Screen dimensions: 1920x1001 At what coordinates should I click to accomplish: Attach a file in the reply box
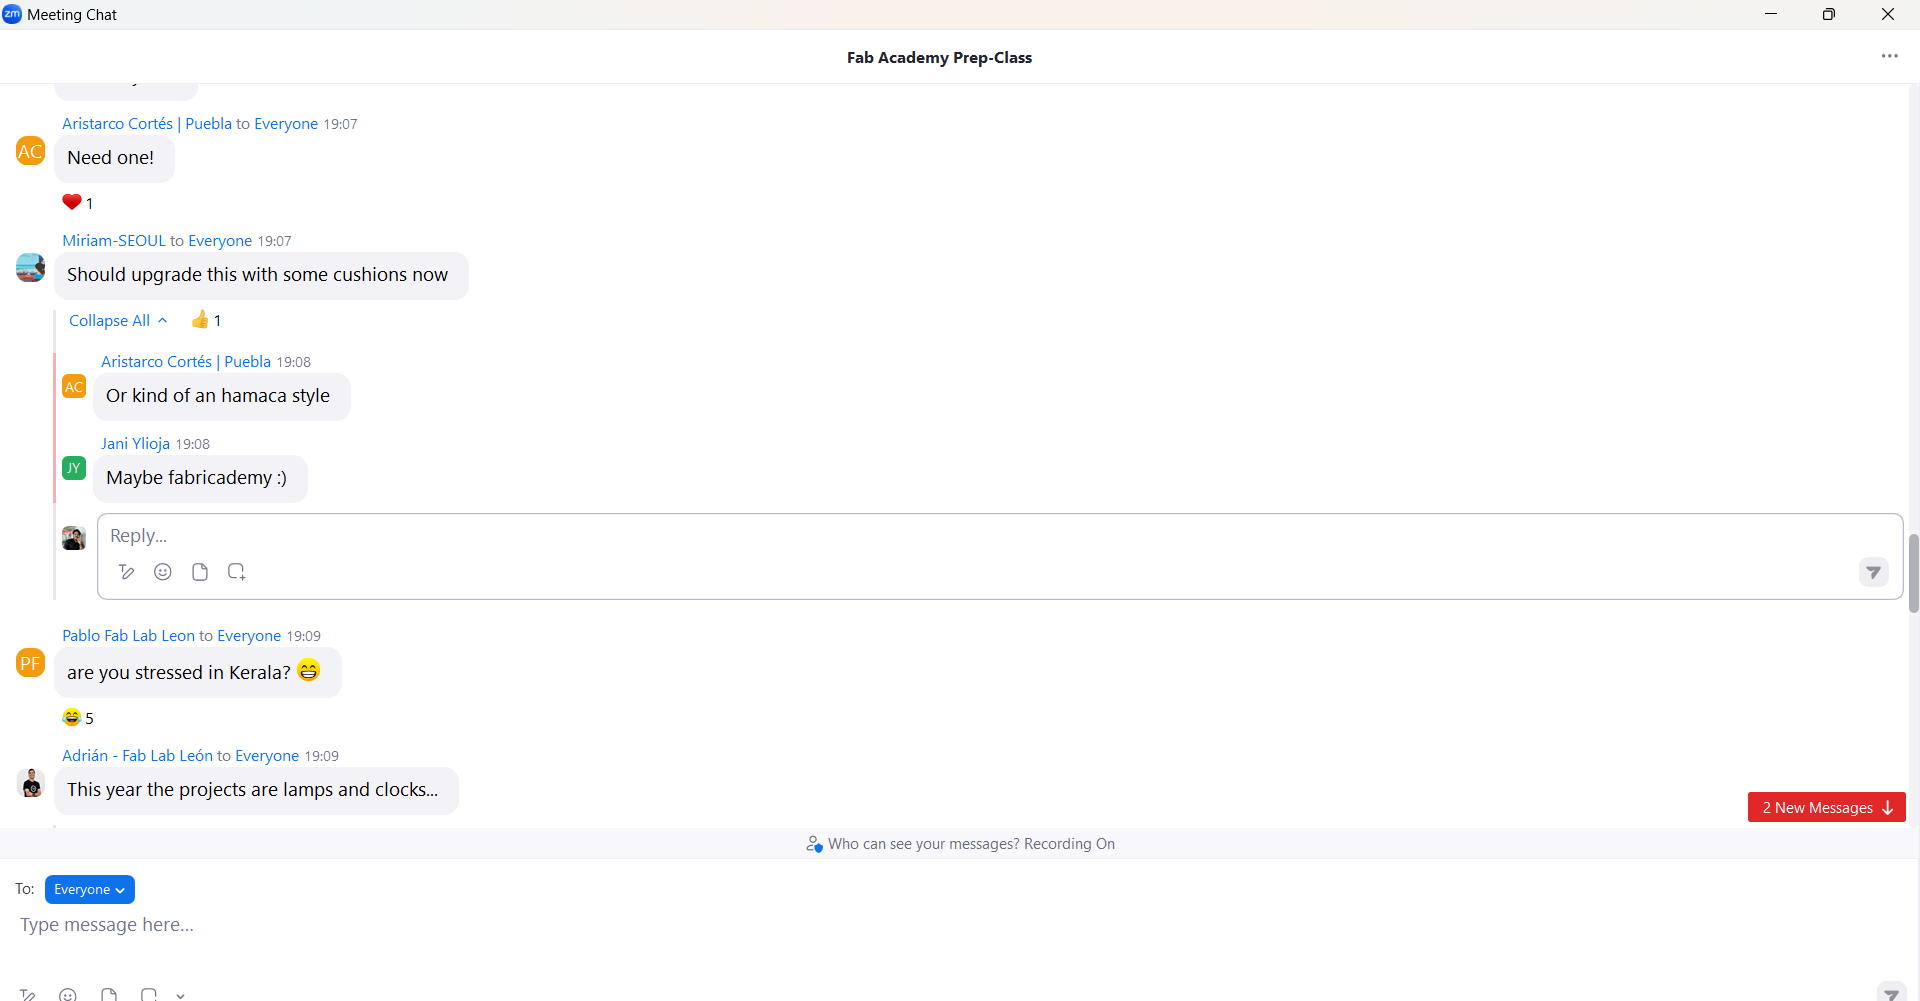(x=200, y=572)
